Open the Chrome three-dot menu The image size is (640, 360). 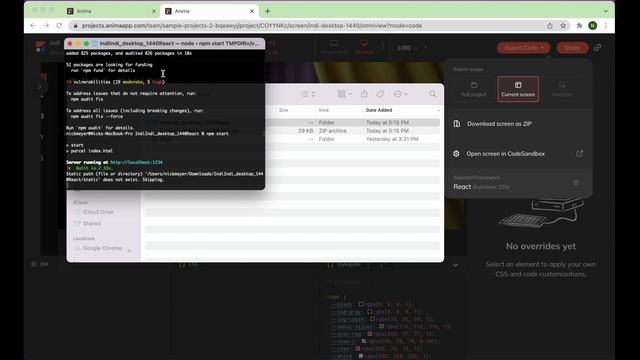coord(606,26)
